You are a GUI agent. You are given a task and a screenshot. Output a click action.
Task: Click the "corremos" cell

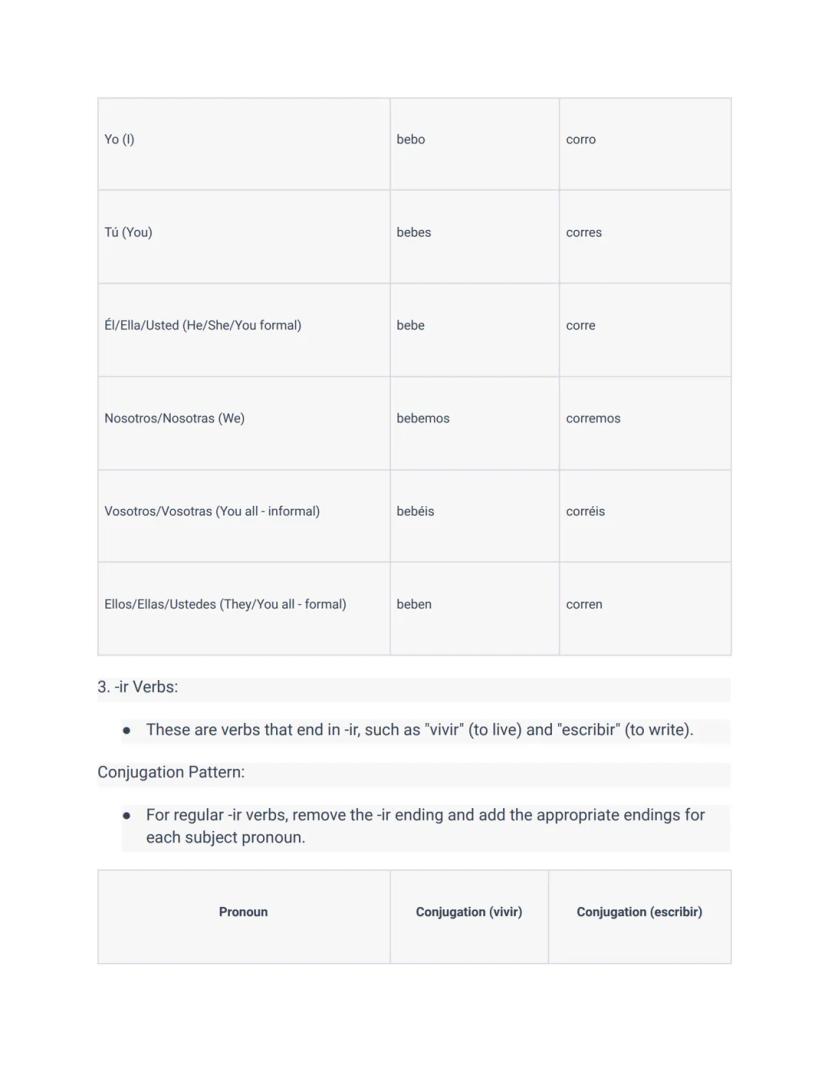tap(593, 419)
